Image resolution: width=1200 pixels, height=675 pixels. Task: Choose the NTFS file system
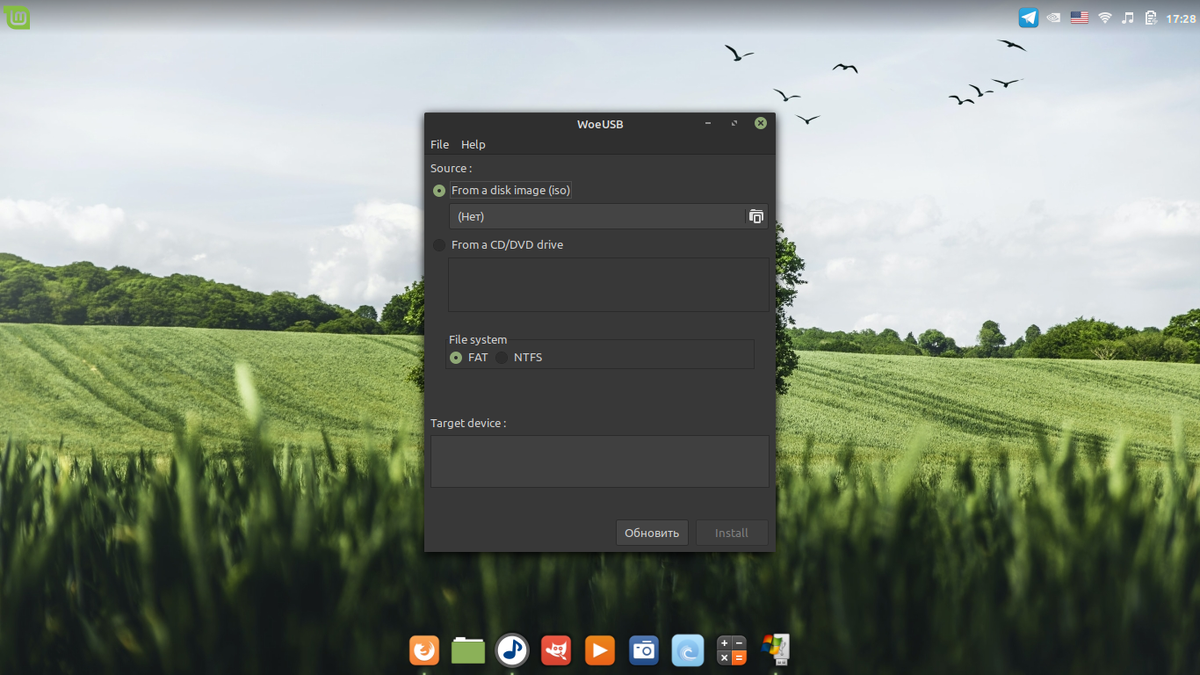(x=519, y=358)
